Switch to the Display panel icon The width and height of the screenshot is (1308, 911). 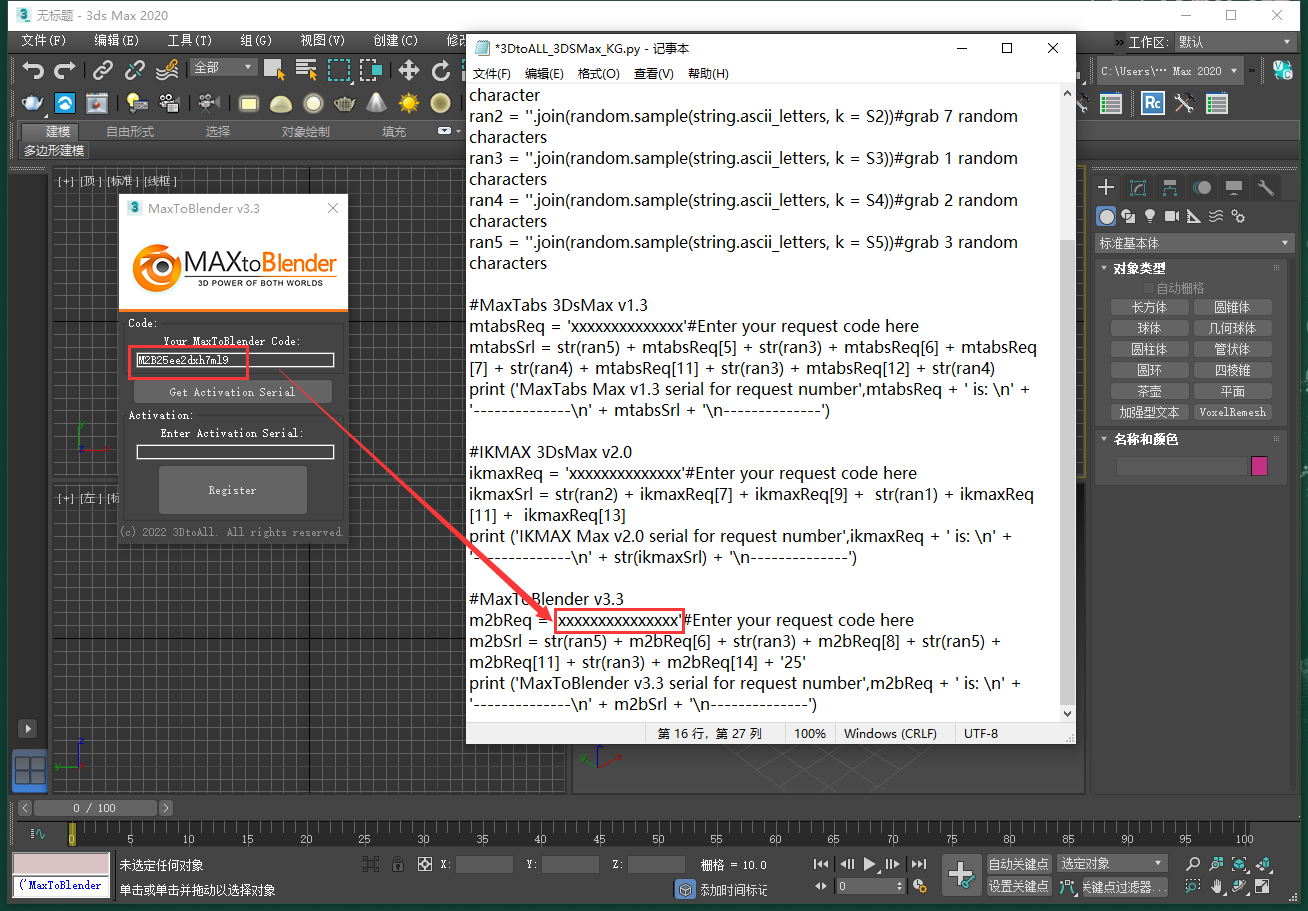[x=1234, y=188]
